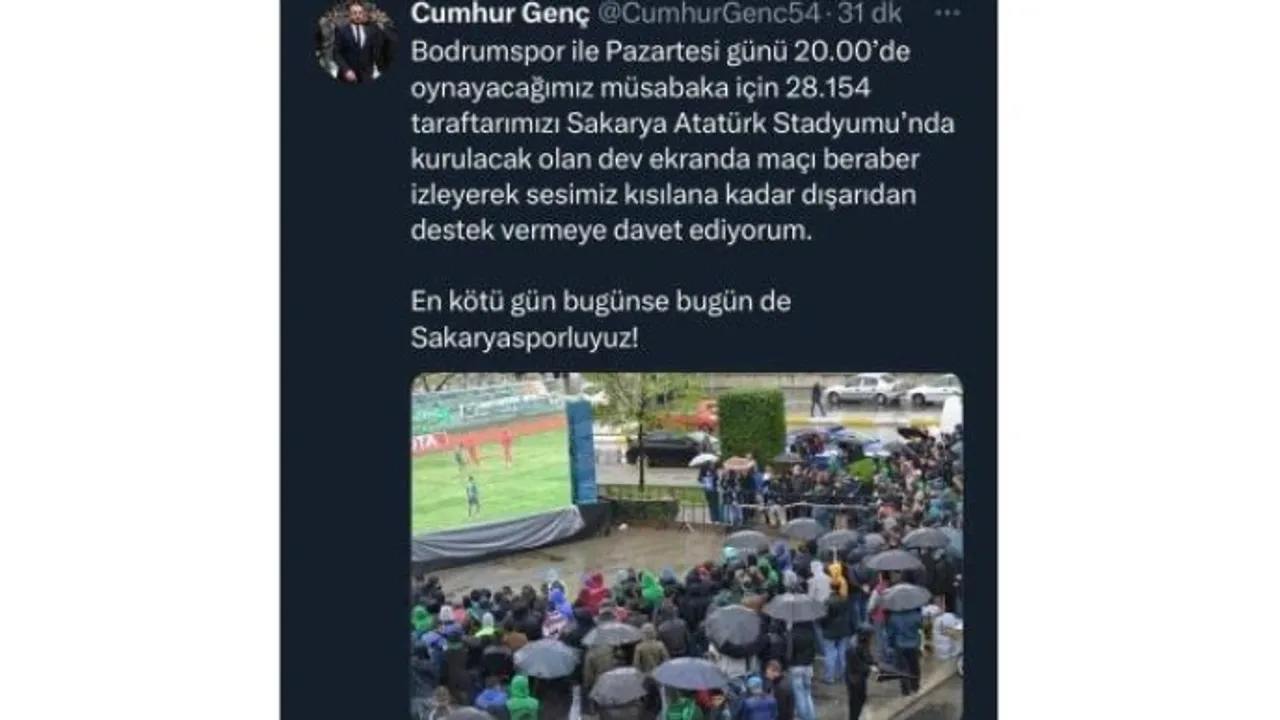This screenshot has width=1280, height=720.
Task: Click the line "kurulacak olan dev ekranda maçı beraber"
Action: (665, 160)
